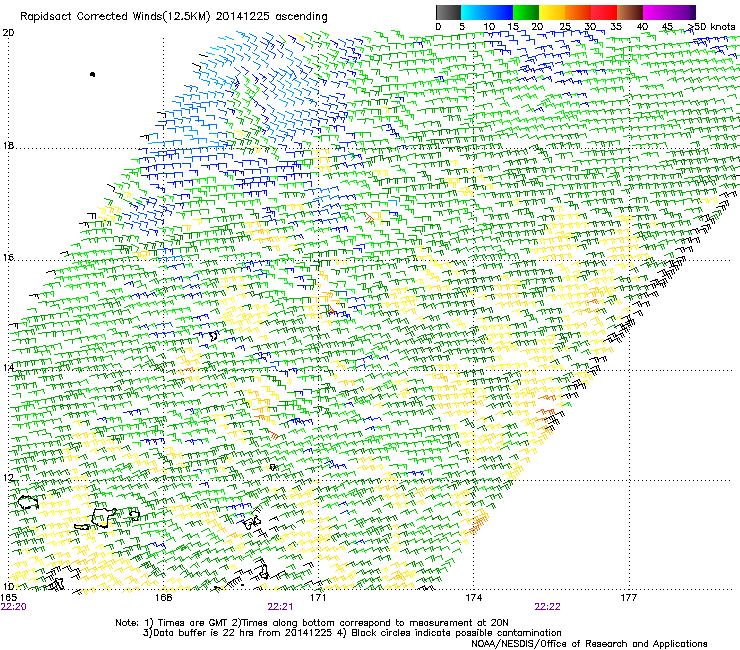Click the longitude label '168'

pos(163,598)
